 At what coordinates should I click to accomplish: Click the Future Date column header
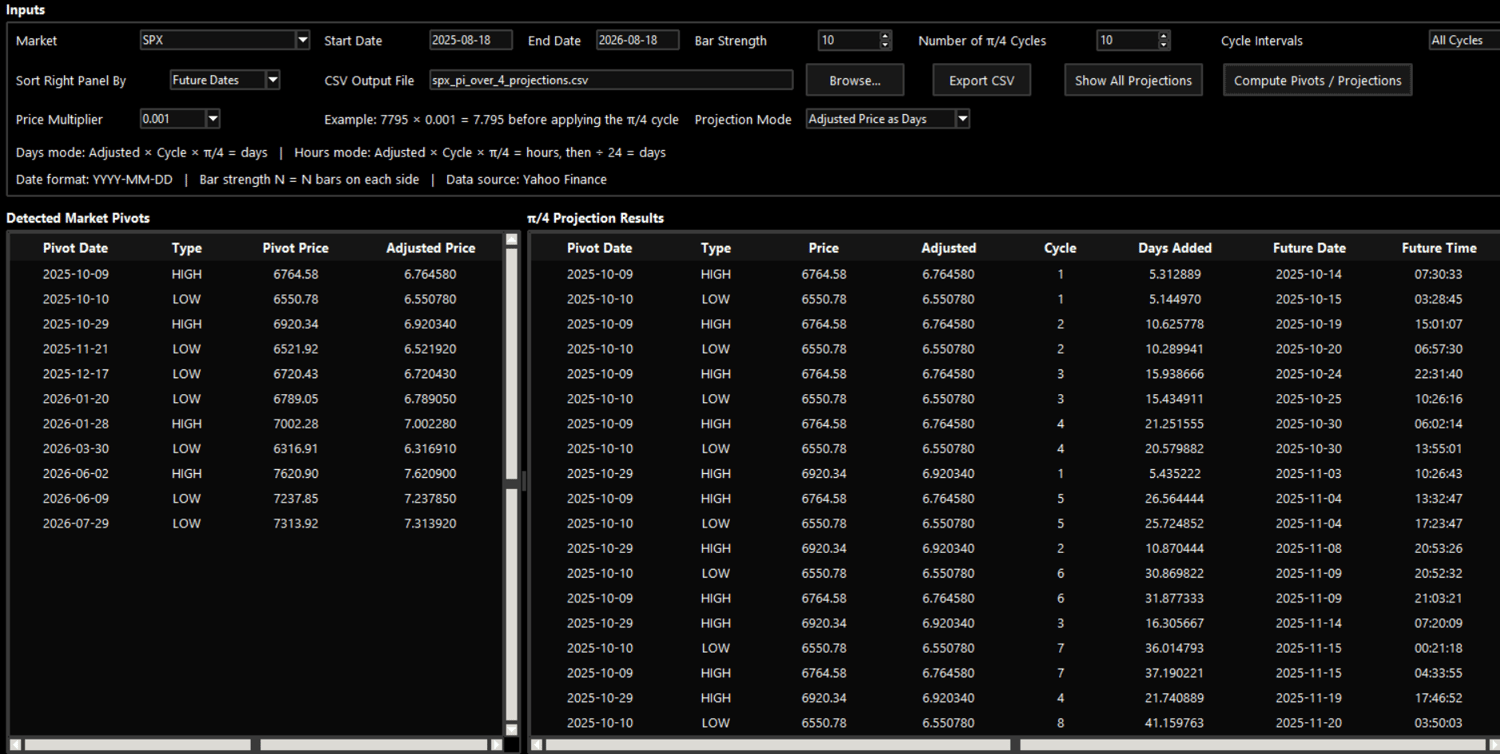pos(1309,248)
